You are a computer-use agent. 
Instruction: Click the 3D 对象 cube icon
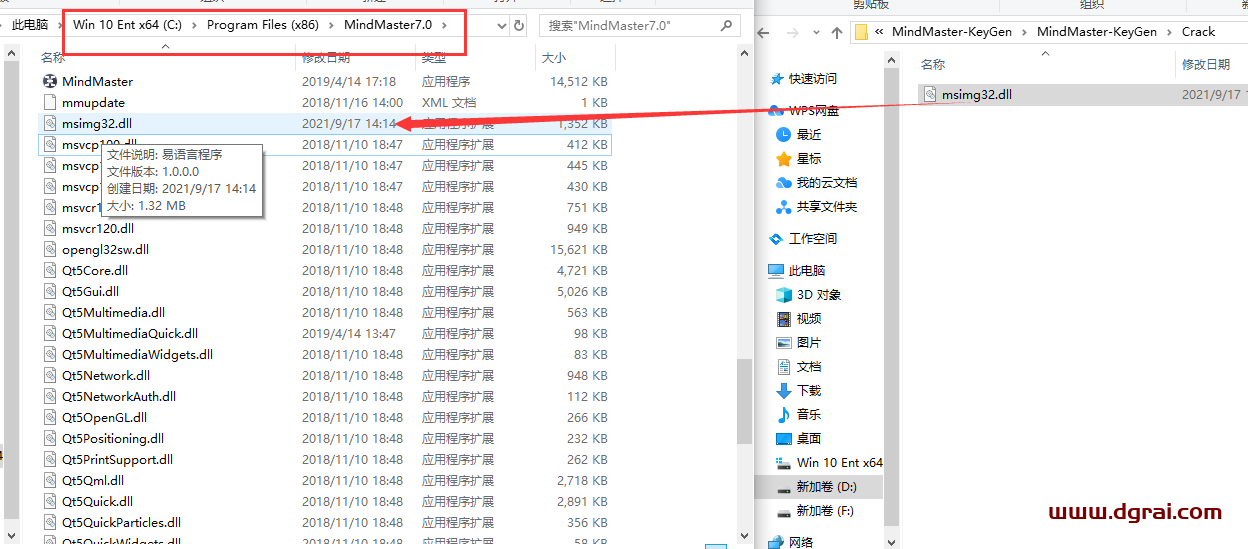[x=784, y=294]
